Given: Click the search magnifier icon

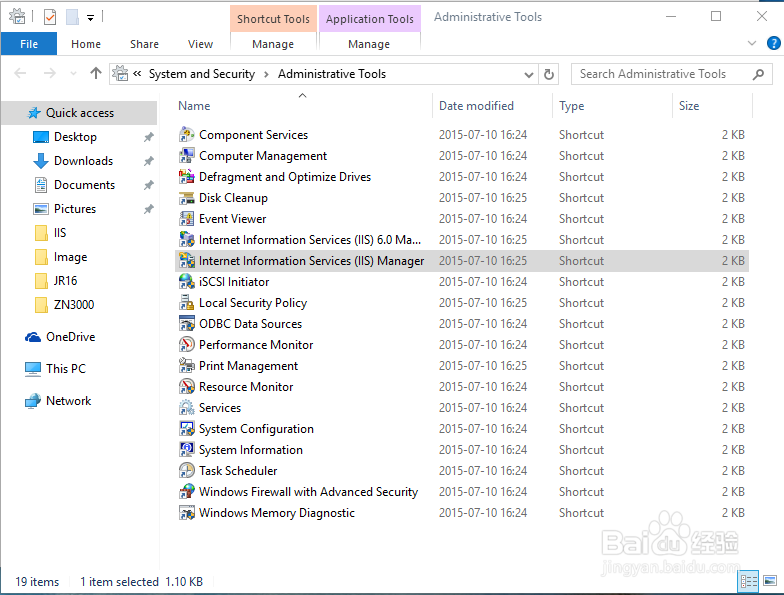Looking at the screenshot, I should pos(758,74).
